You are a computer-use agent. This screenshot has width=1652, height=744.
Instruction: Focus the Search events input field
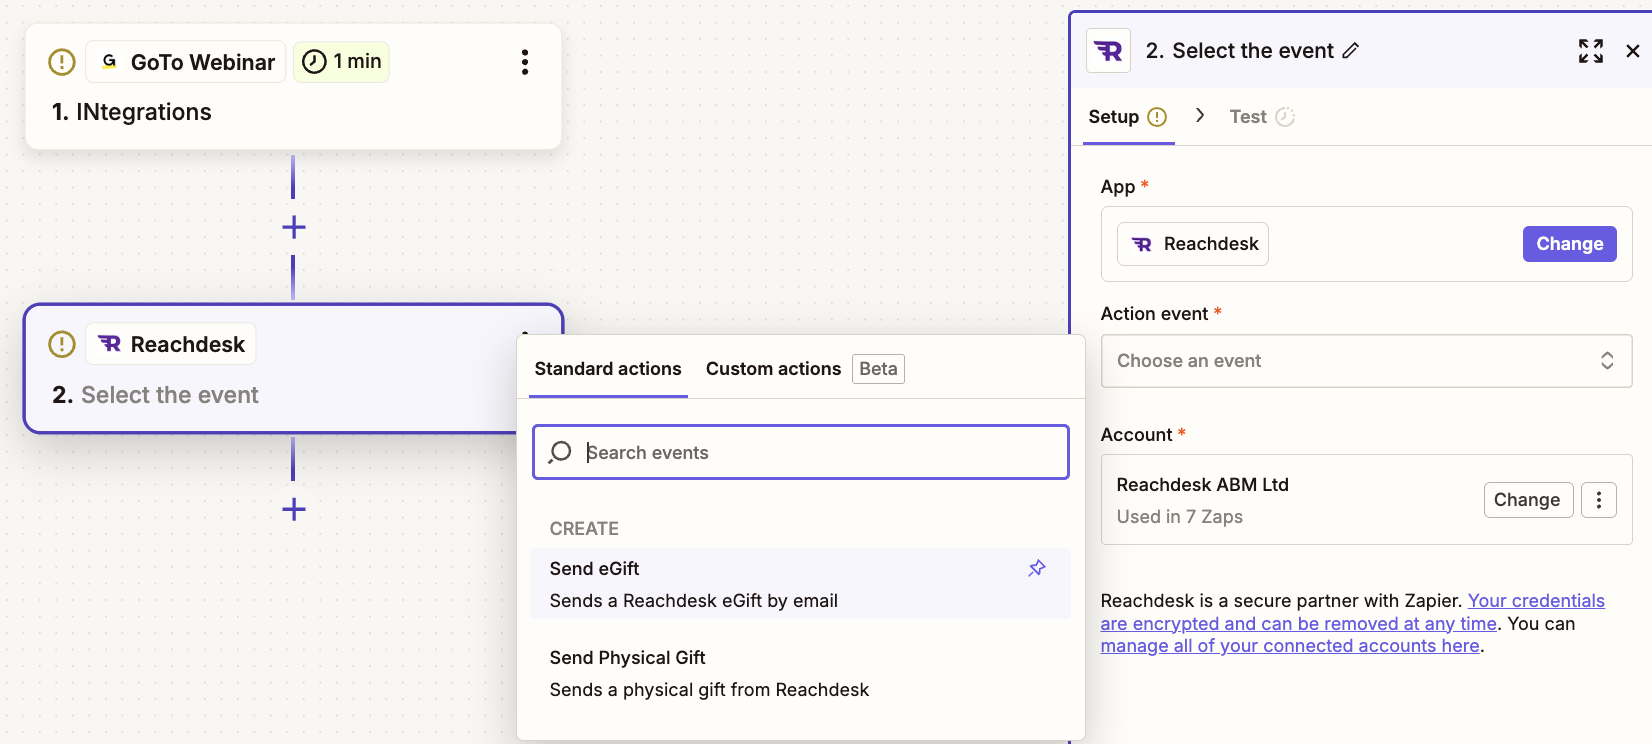801,452
